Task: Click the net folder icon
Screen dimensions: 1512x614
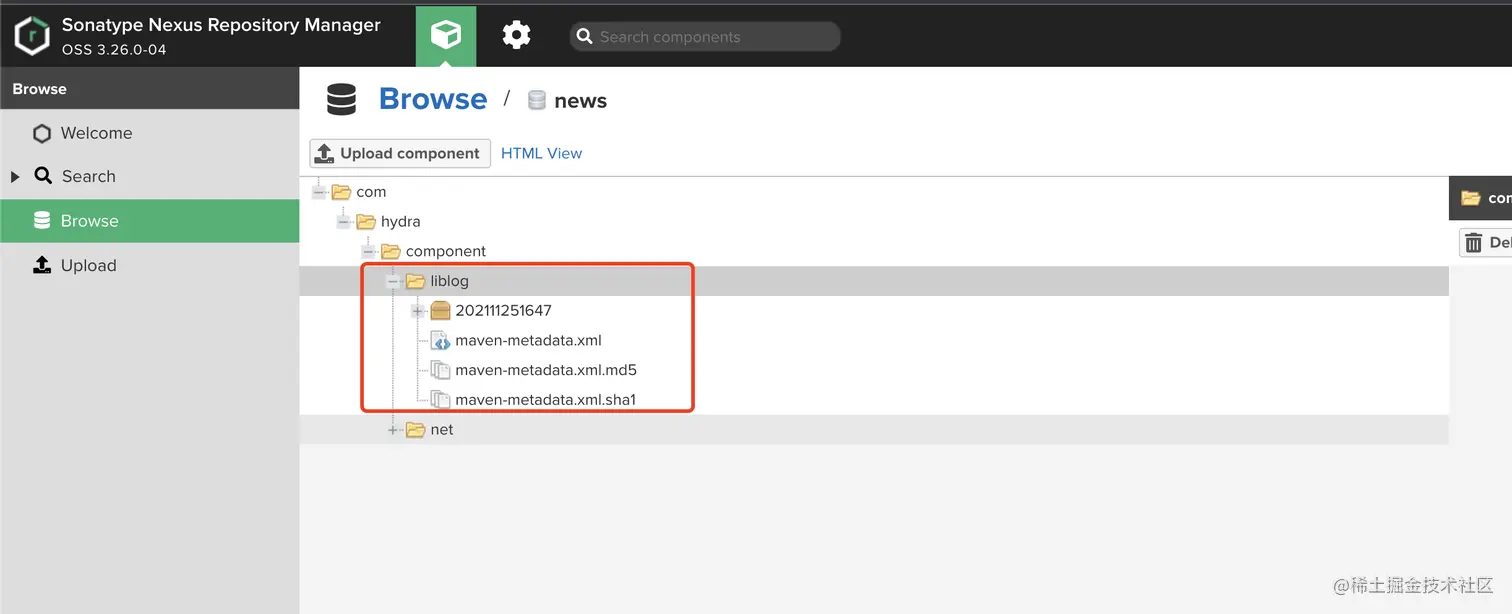Action: [x=415, y=430]
